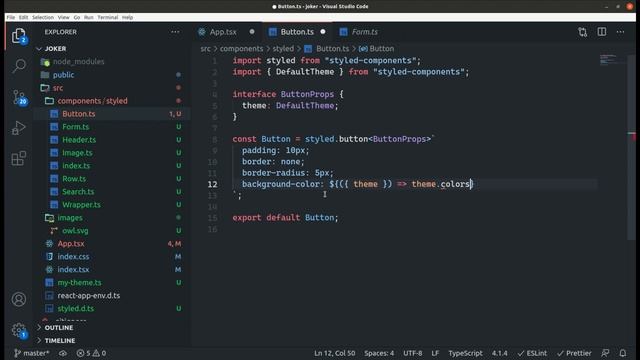
Task: Close the unsaved App.tsx tab dot
Action: pos(252,32)
